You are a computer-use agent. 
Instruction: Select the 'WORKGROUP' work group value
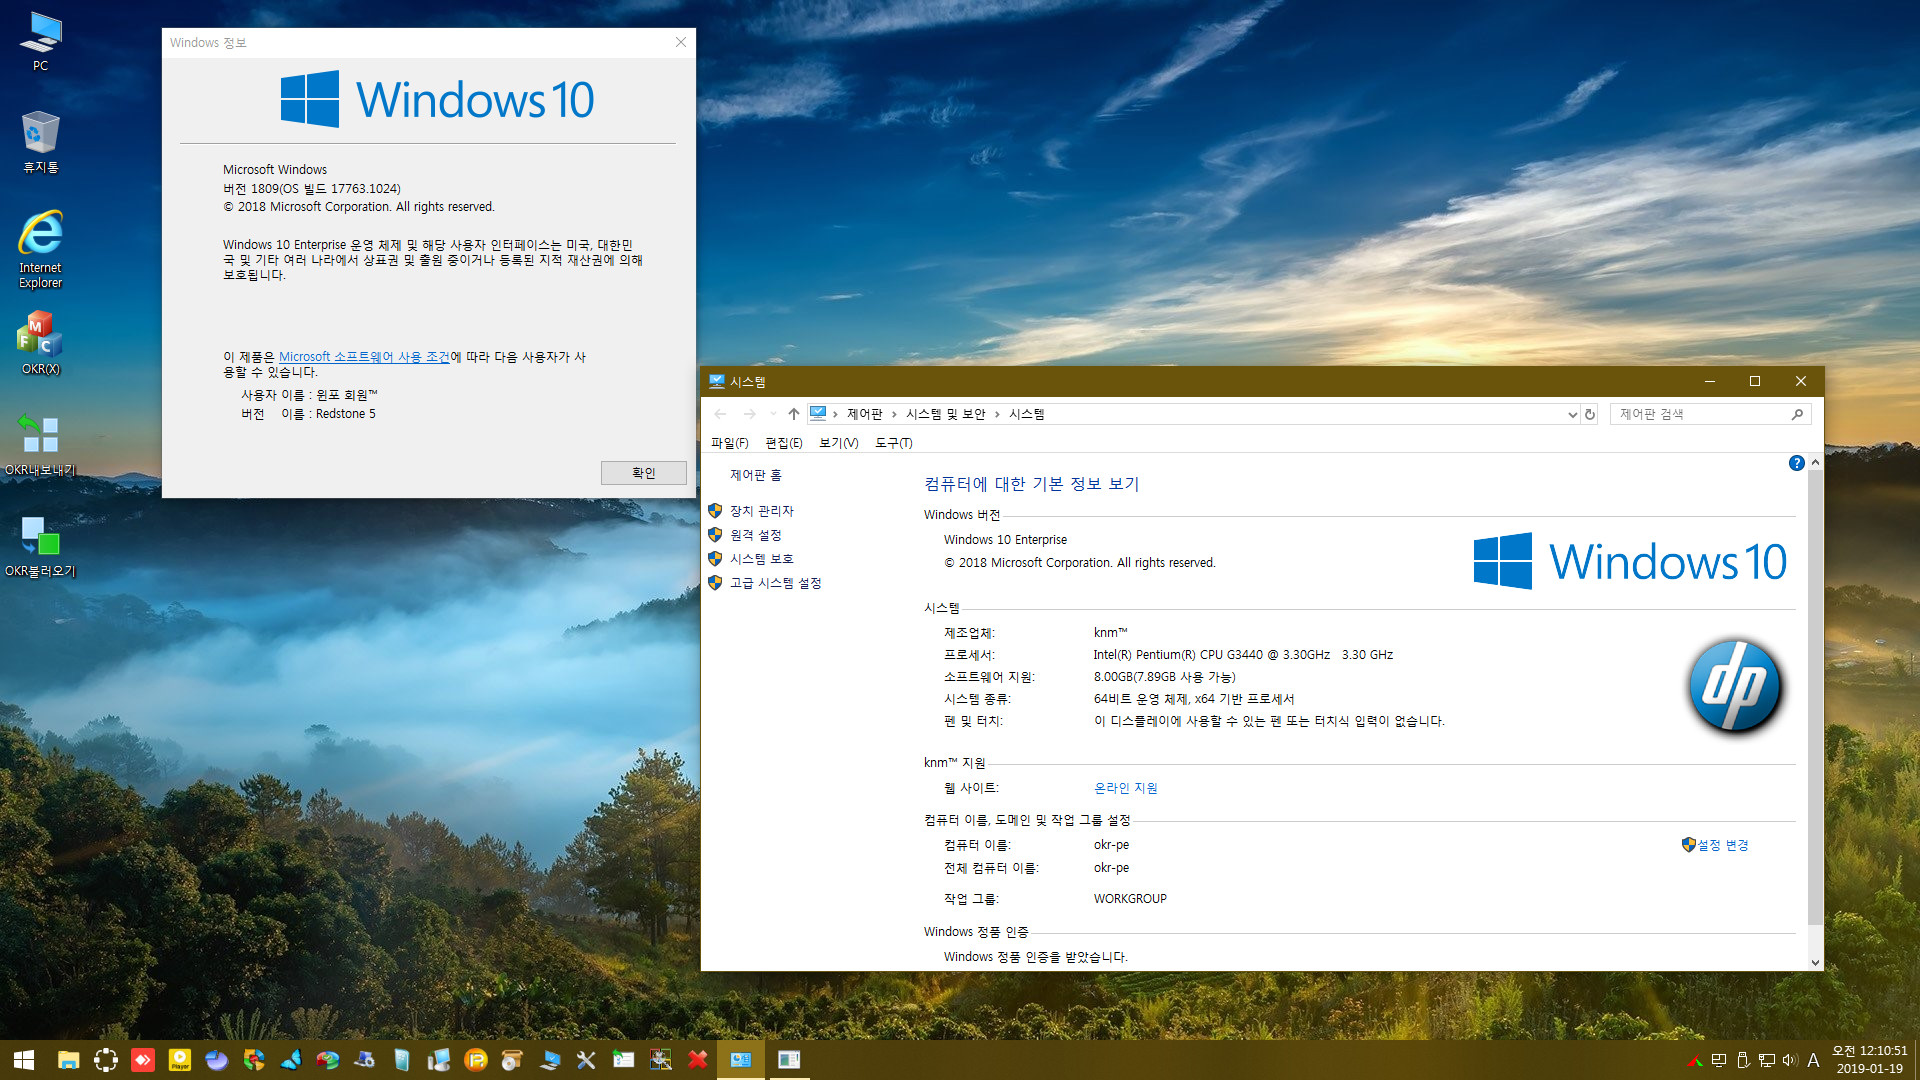coord(1130,899)
